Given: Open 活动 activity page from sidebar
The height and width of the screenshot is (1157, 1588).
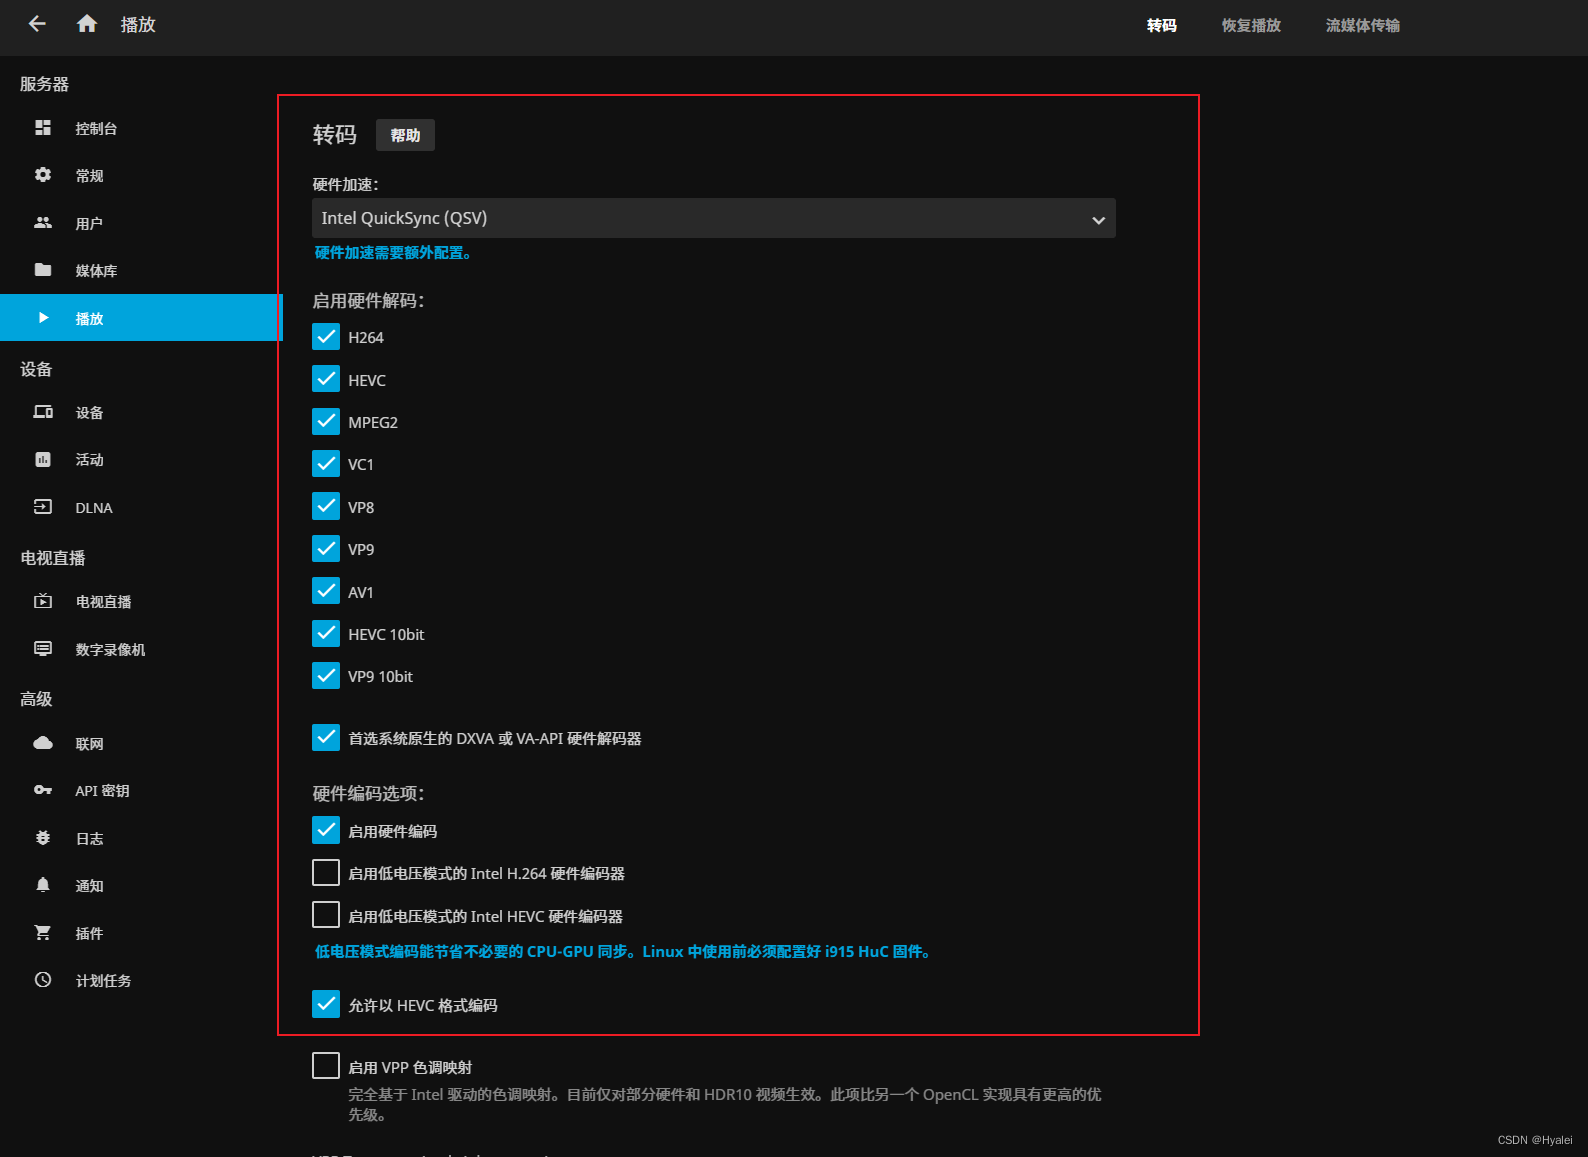Looking at the screenshot, I should click(141, 460).
